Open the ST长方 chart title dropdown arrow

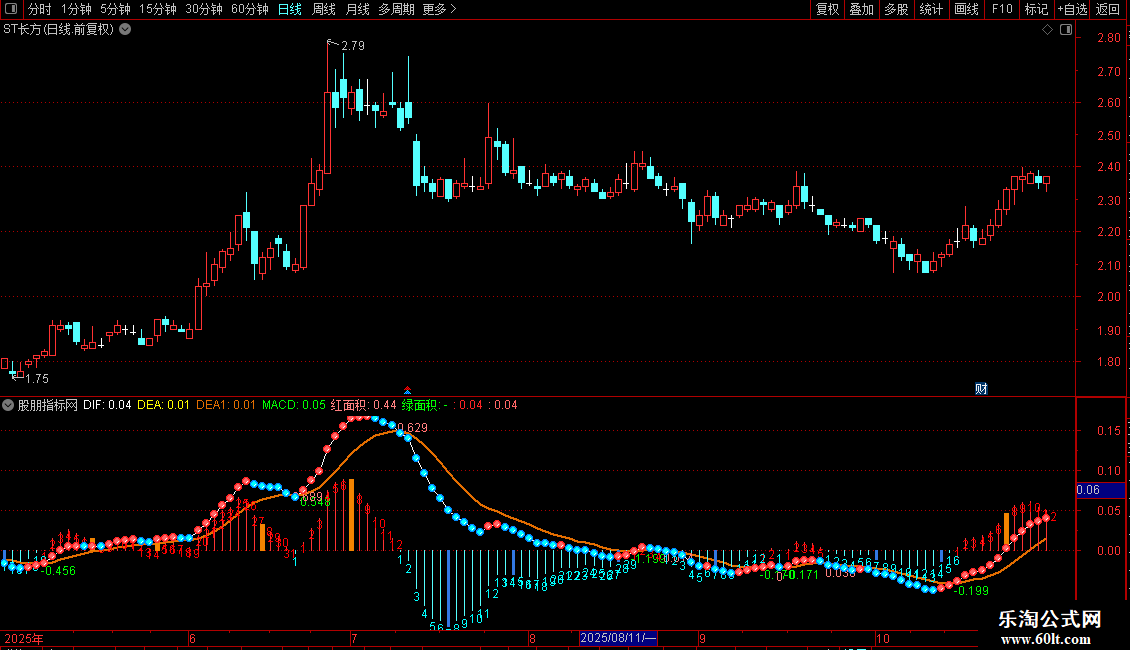click(x=125, y=30)
